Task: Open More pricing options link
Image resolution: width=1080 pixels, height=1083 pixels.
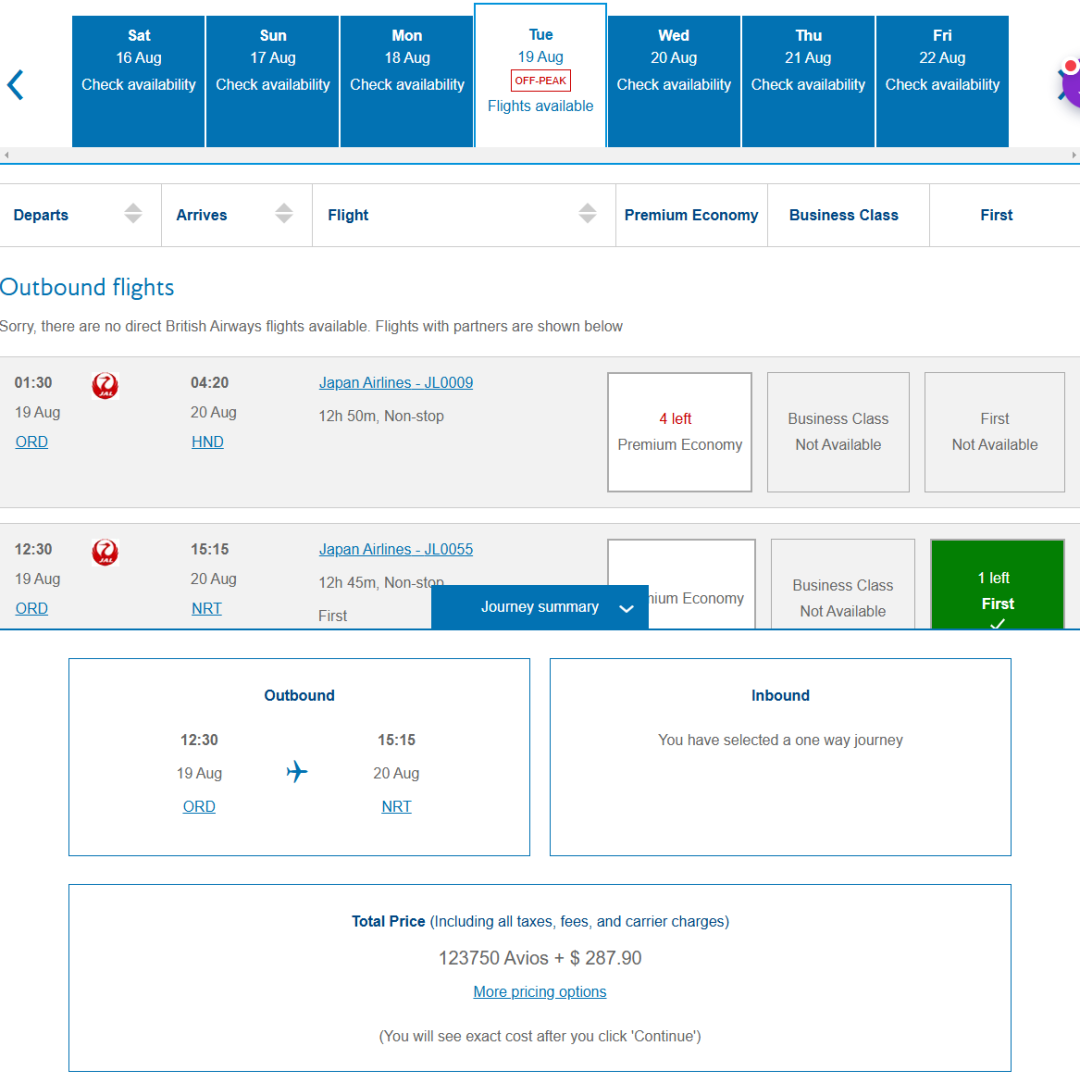Action: tap(539, 992)
